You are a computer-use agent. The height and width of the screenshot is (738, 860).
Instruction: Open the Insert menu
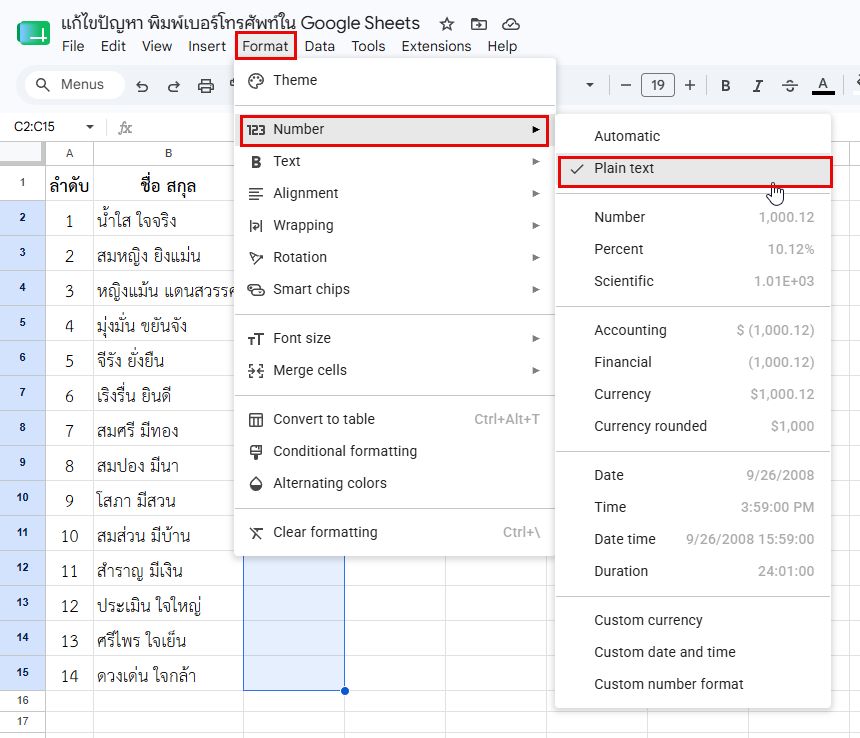click(x=207, y=46)
